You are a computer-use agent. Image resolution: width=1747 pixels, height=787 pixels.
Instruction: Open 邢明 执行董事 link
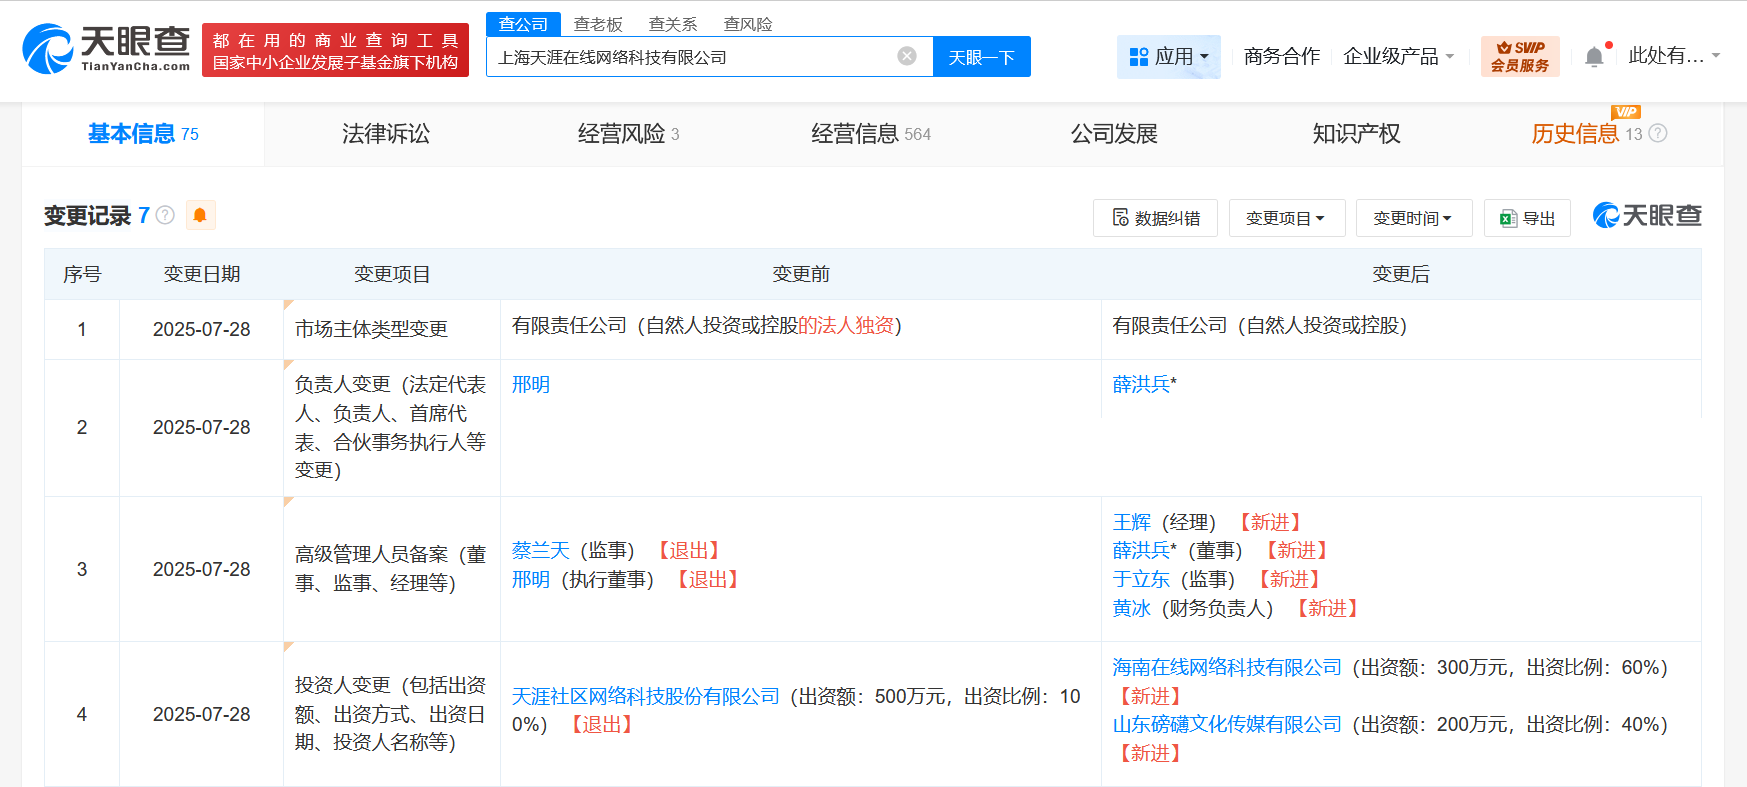pos(531,580)
